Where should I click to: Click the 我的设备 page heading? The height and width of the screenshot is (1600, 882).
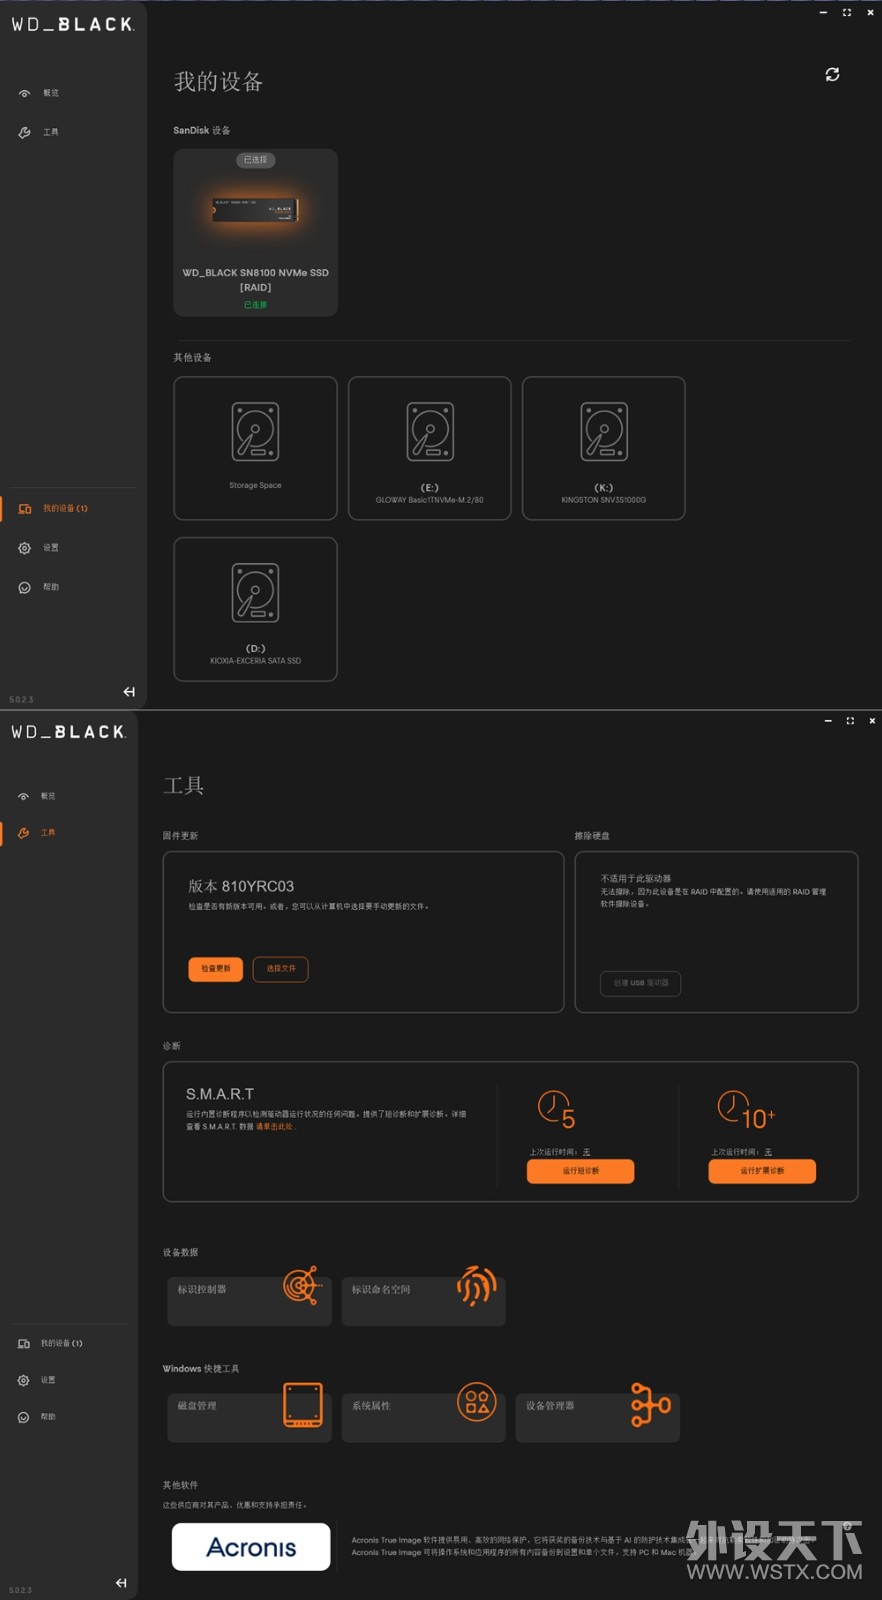tap(218, 82)
